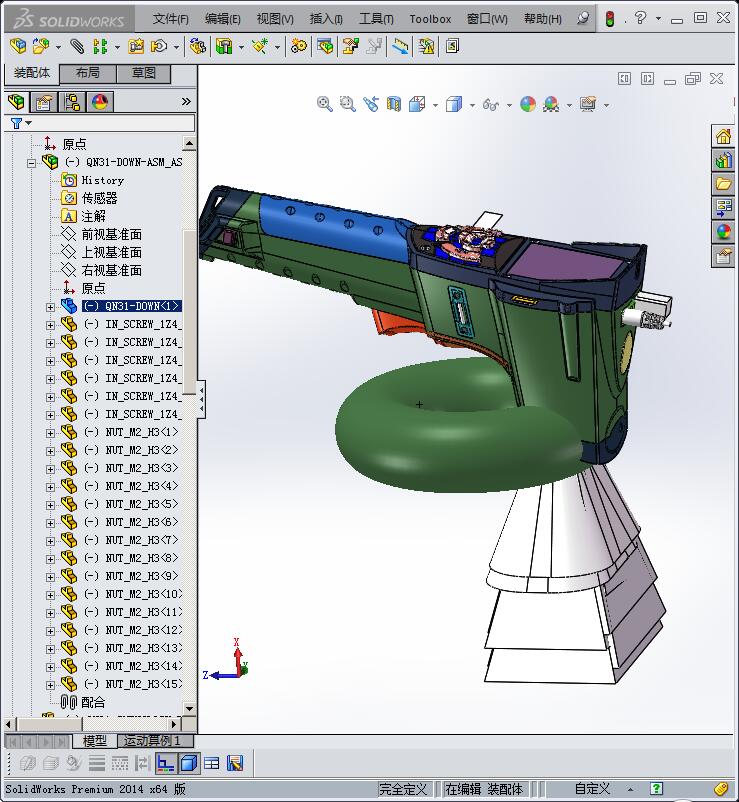The image size is (739, 802).
Task: Open the 工具(T) menu
Action: click(376, 19)
